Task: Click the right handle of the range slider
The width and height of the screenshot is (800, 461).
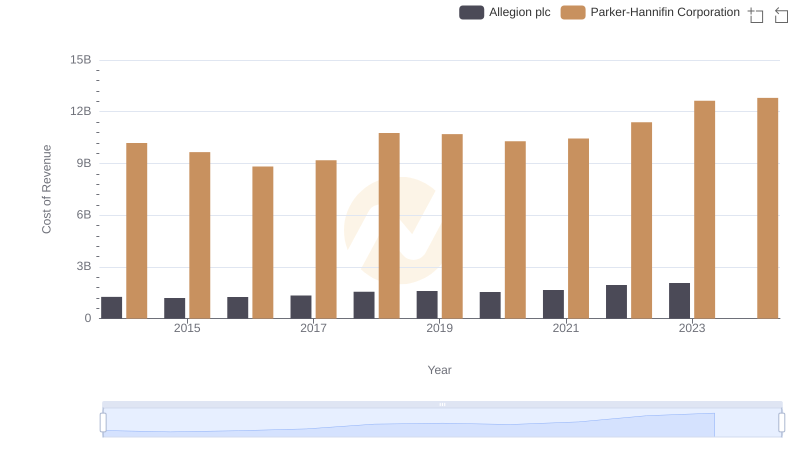Action: click(782, 423)
